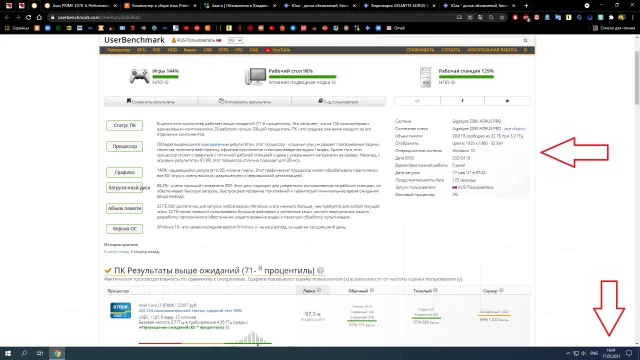Screen dimensions: 640x360
Task: Click the RUS-Пользователь link in page header
Action: (x=196, y=40)
